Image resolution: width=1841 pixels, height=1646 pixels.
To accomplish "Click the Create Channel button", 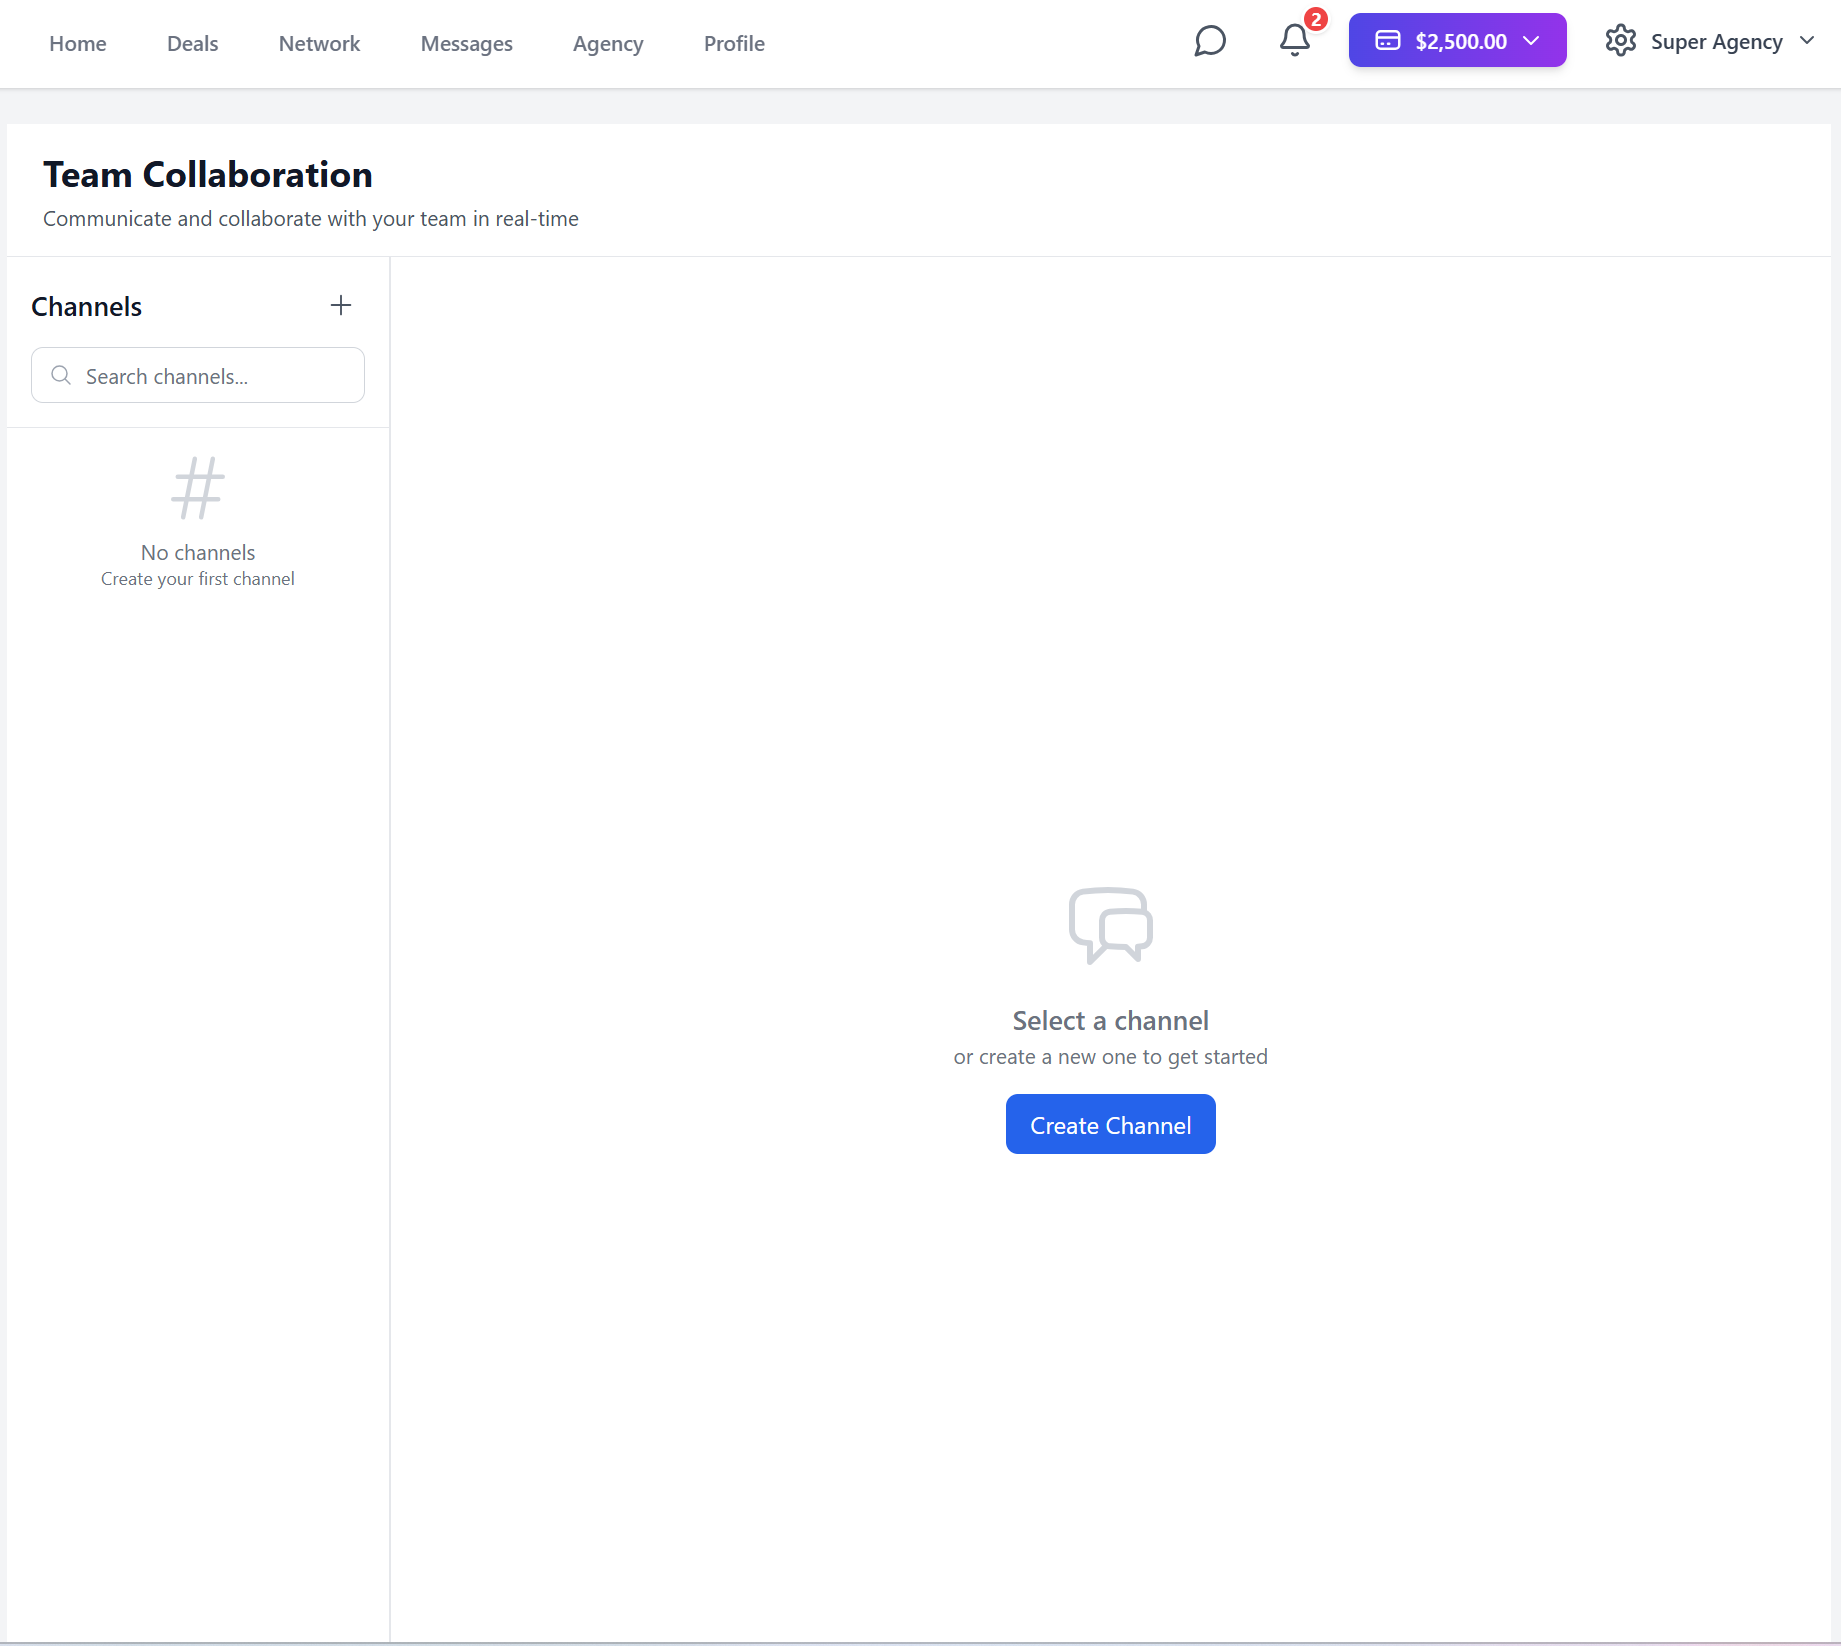I will pyautogui.click(x=1111, y=1124).
